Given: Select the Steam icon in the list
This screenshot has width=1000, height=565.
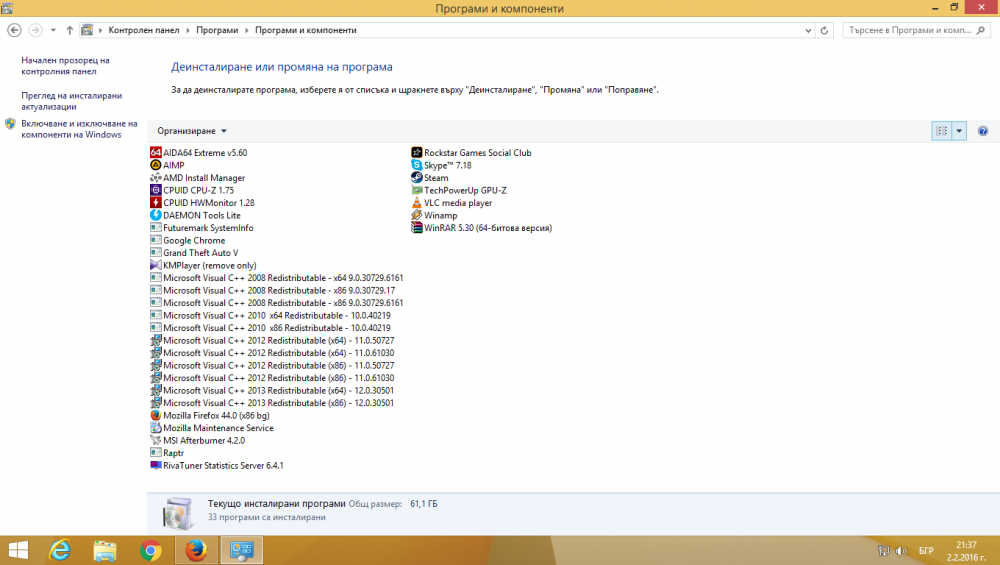Looking at the screenshot, I should 416,177.
